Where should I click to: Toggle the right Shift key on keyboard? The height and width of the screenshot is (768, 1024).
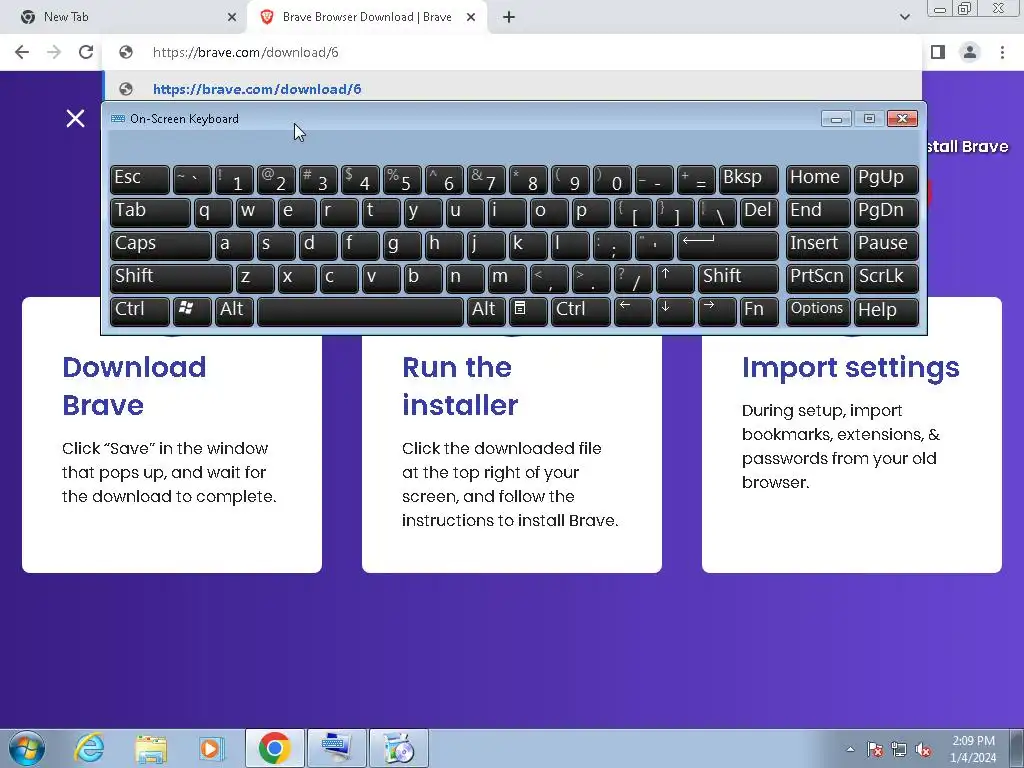[738, 278]
